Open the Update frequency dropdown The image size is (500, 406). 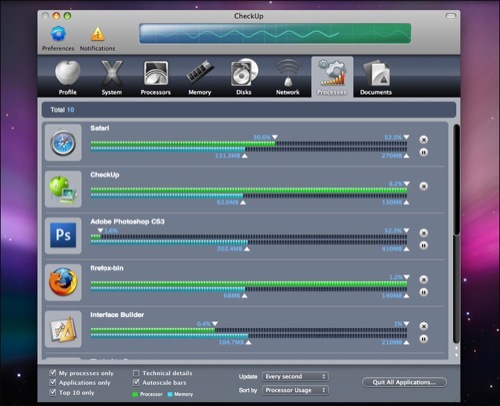click(295, 376)
